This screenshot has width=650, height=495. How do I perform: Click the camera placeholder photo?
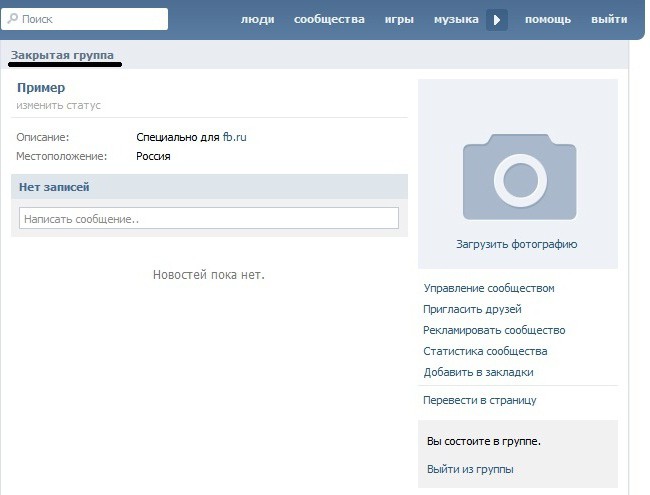[519, 177]
